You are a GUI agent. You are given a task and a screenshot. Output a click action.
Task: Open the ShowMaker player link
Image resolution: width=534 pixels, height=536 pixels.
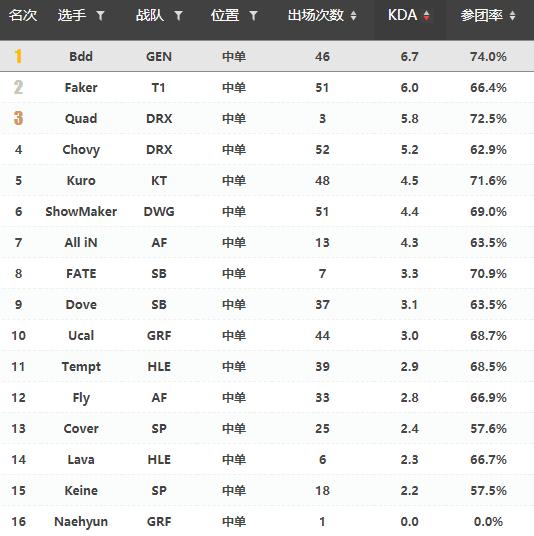81,212
